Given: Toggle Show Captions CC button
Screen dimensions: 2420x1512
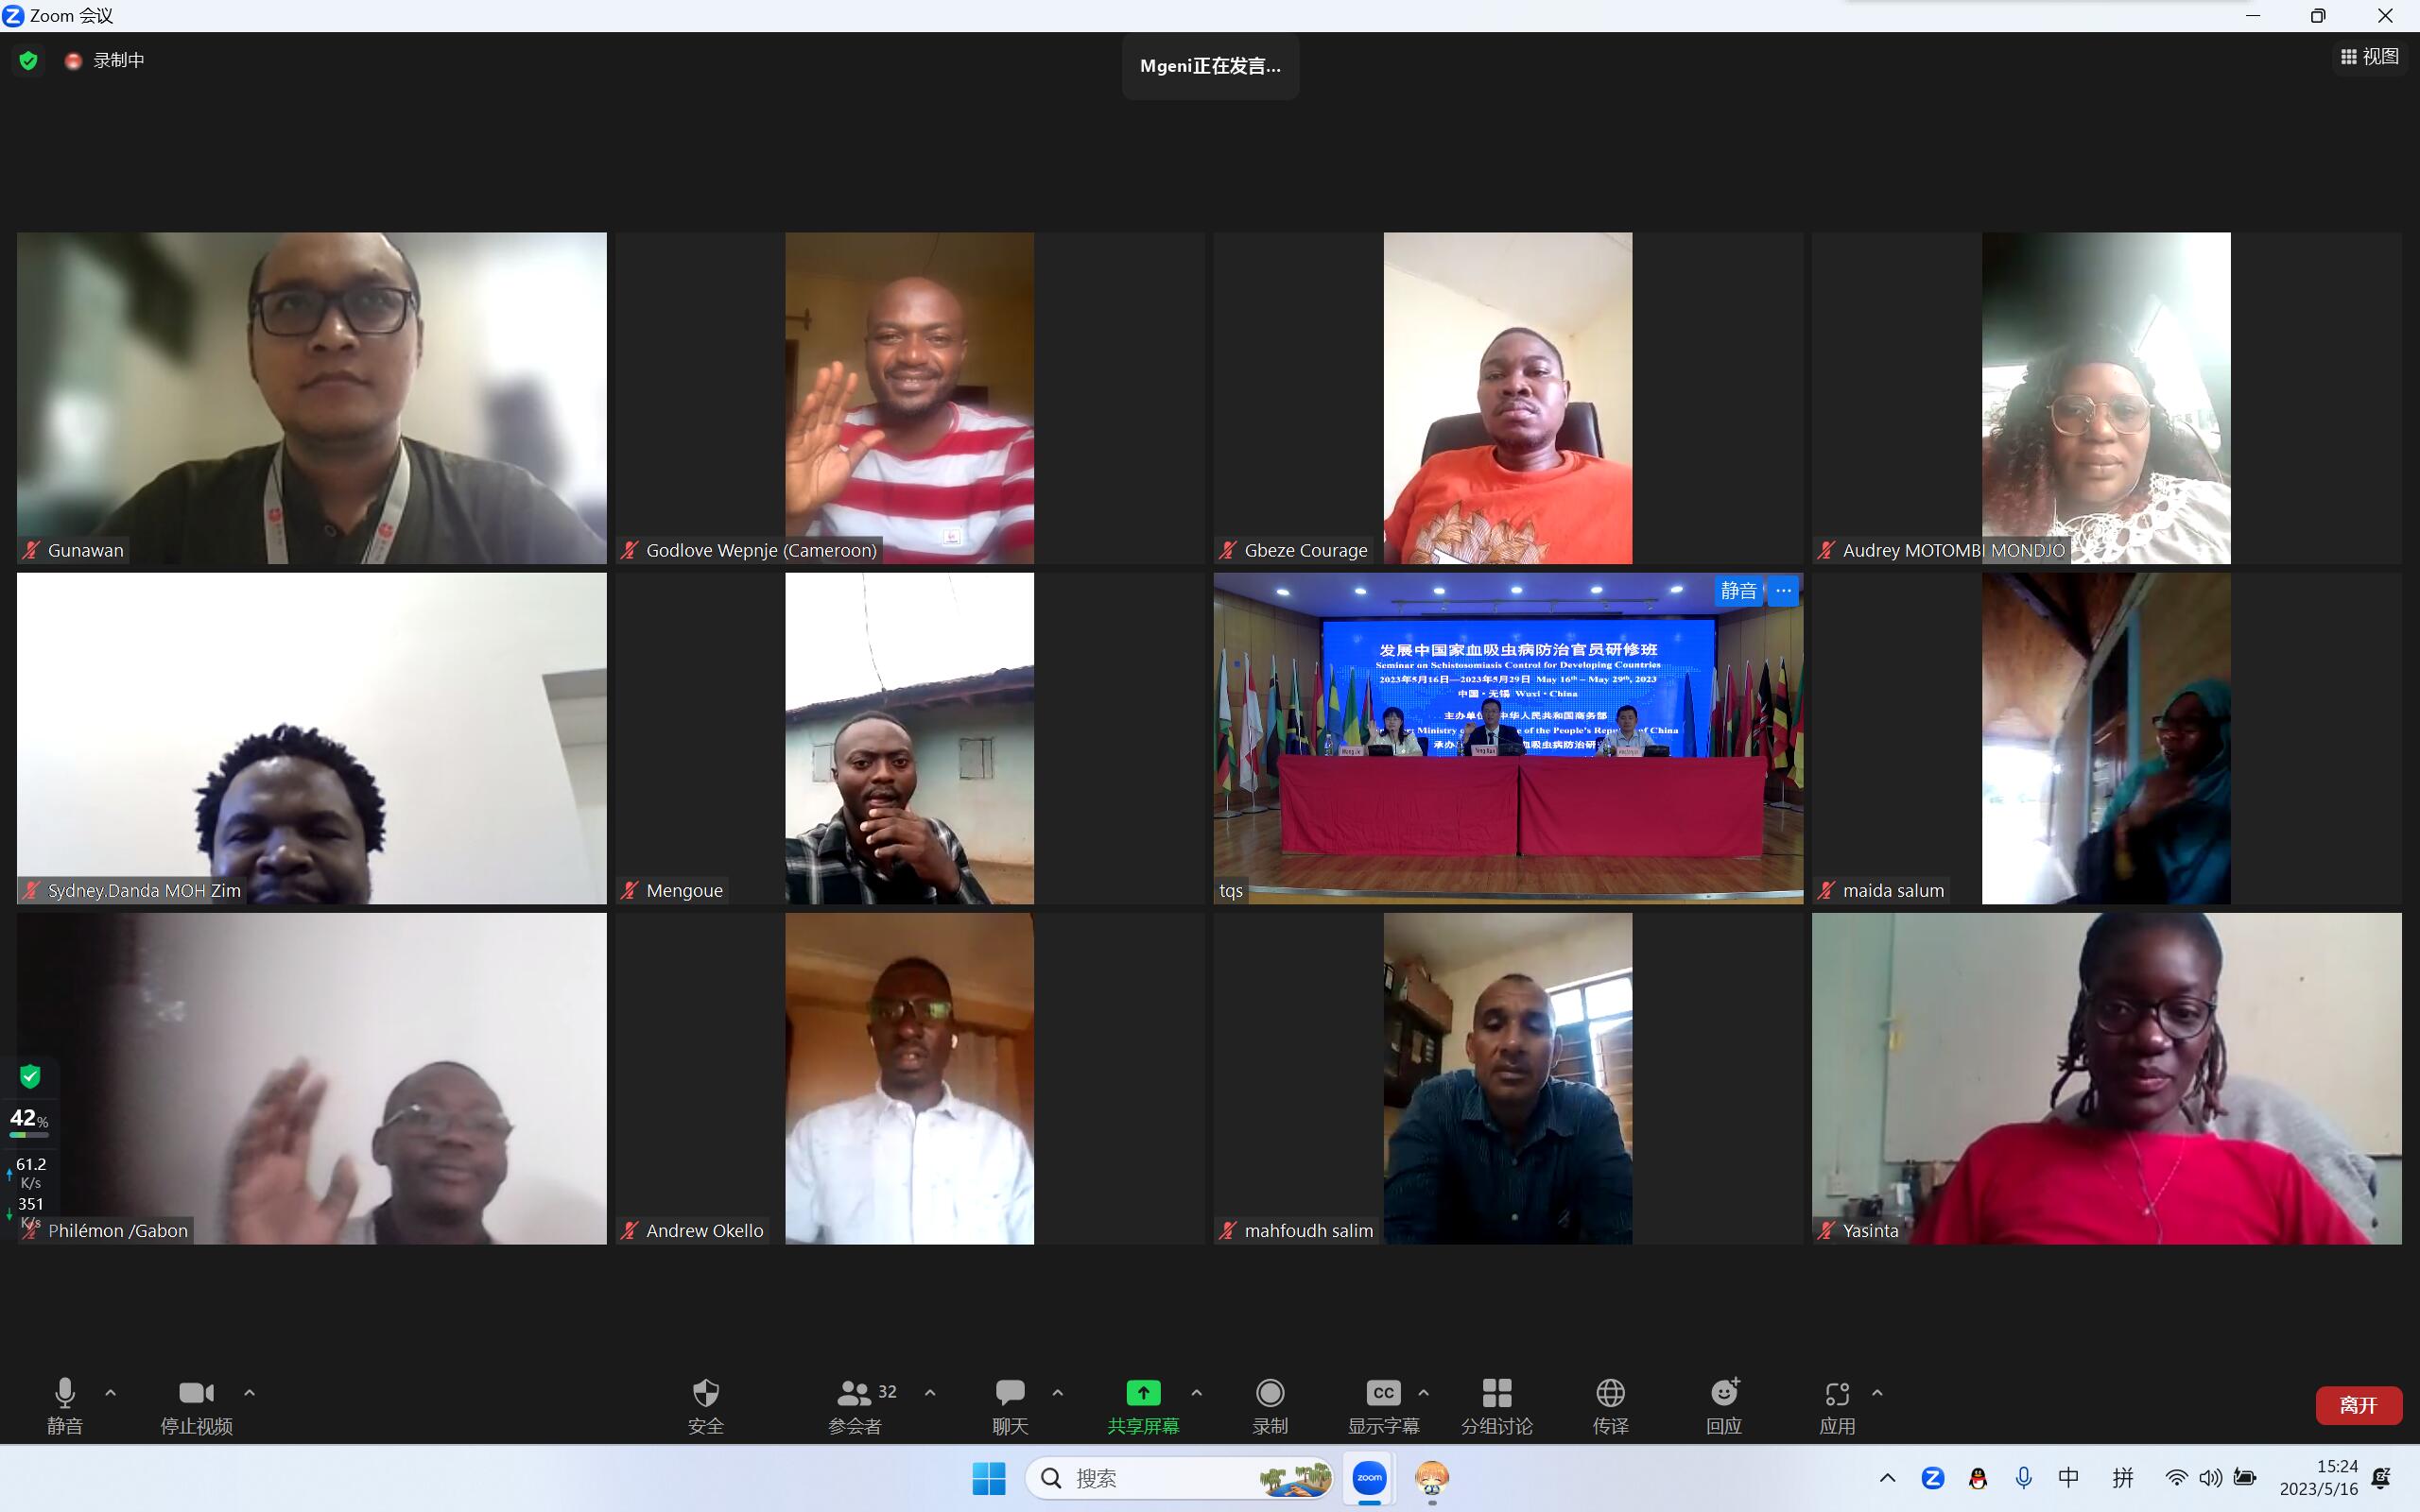Looking at the screenshot, I should (x=1382, y=1393).
